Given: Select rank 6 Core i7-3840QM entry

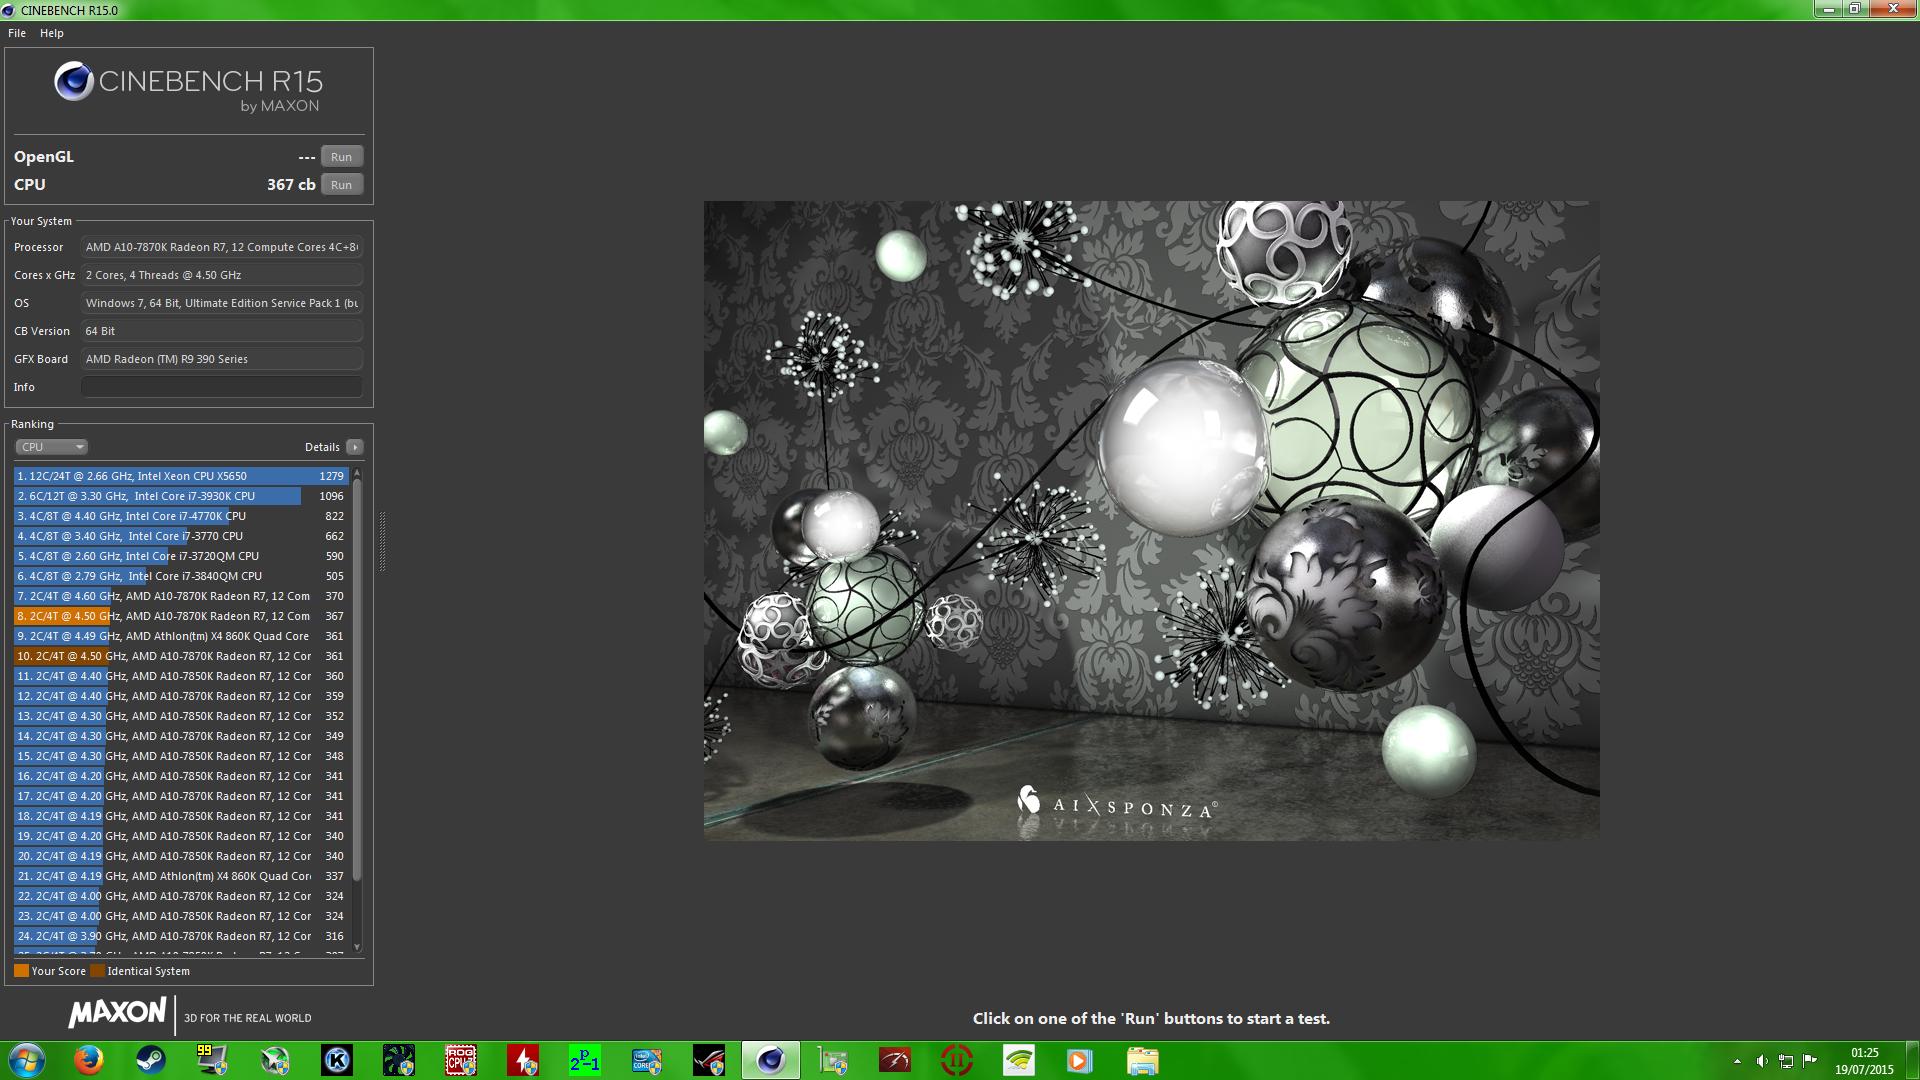Looking at the screenshot, I should pos(181,576).
